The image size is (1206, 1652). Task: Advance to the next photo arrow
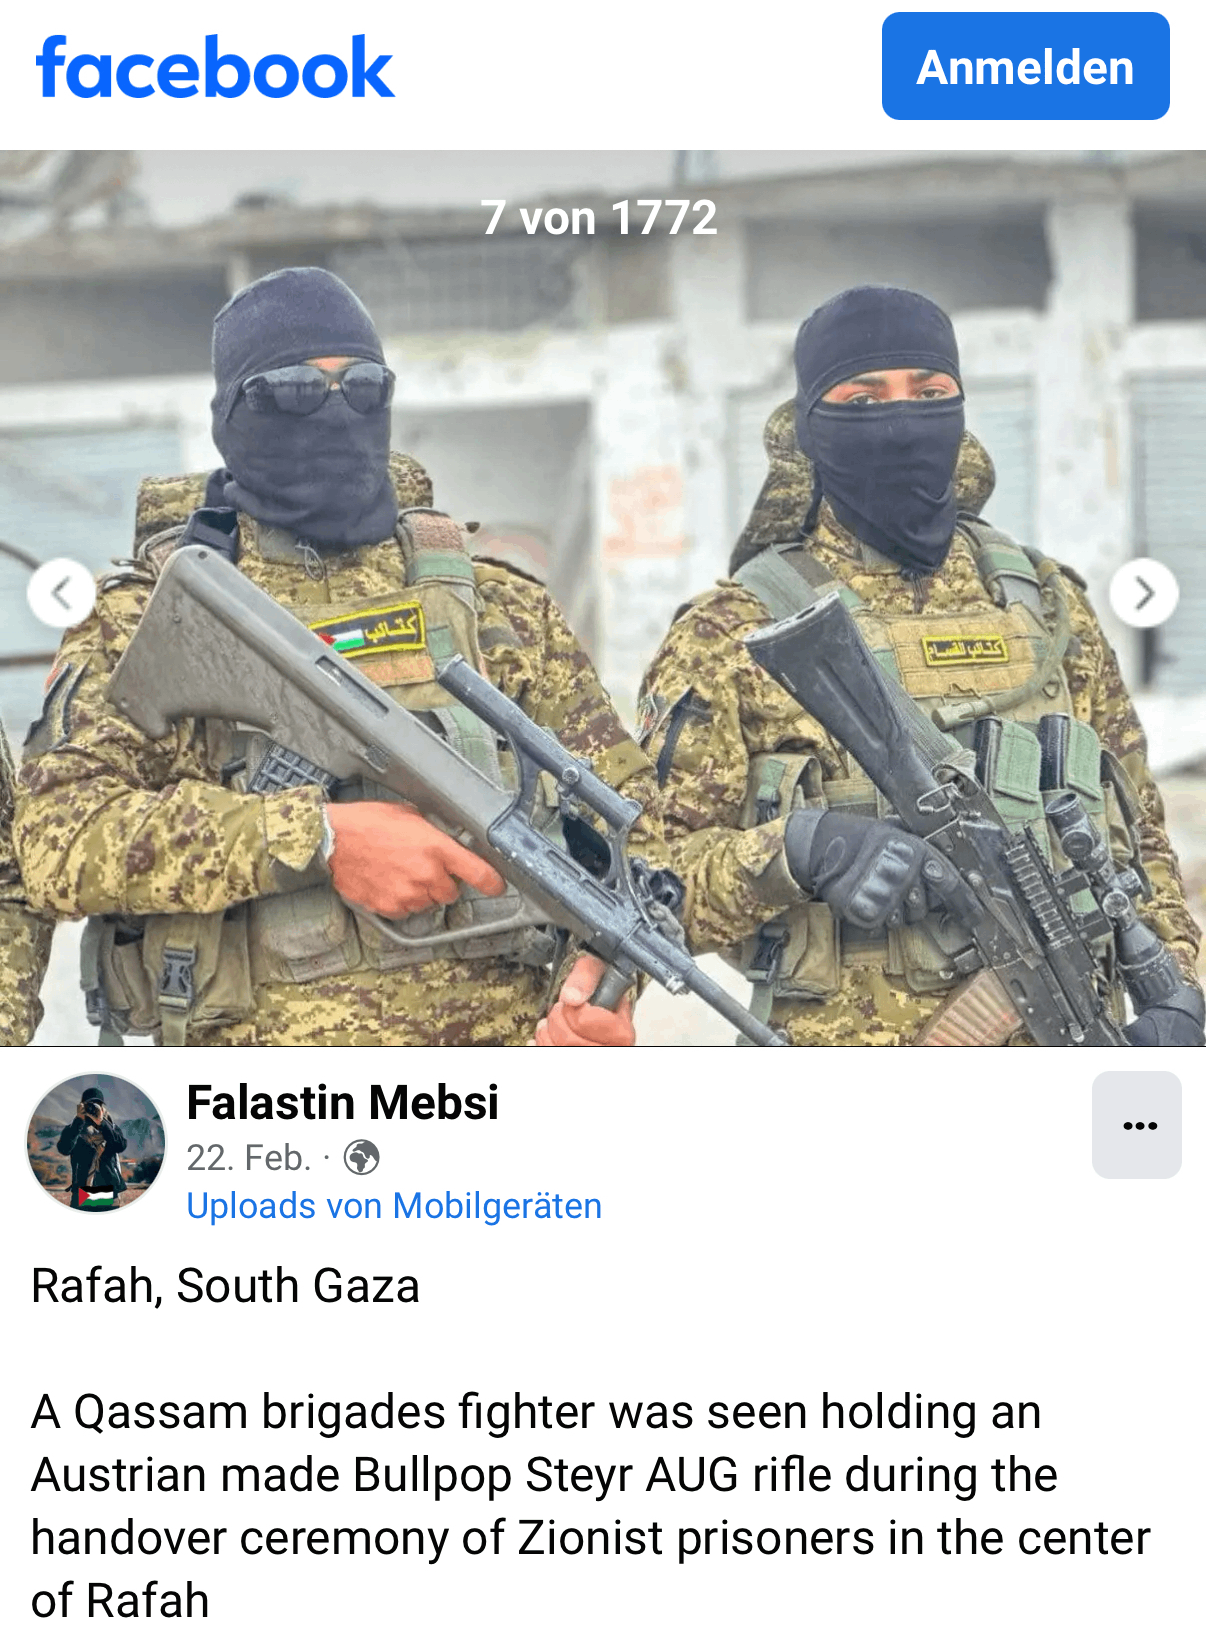[x=1144, y=593]
